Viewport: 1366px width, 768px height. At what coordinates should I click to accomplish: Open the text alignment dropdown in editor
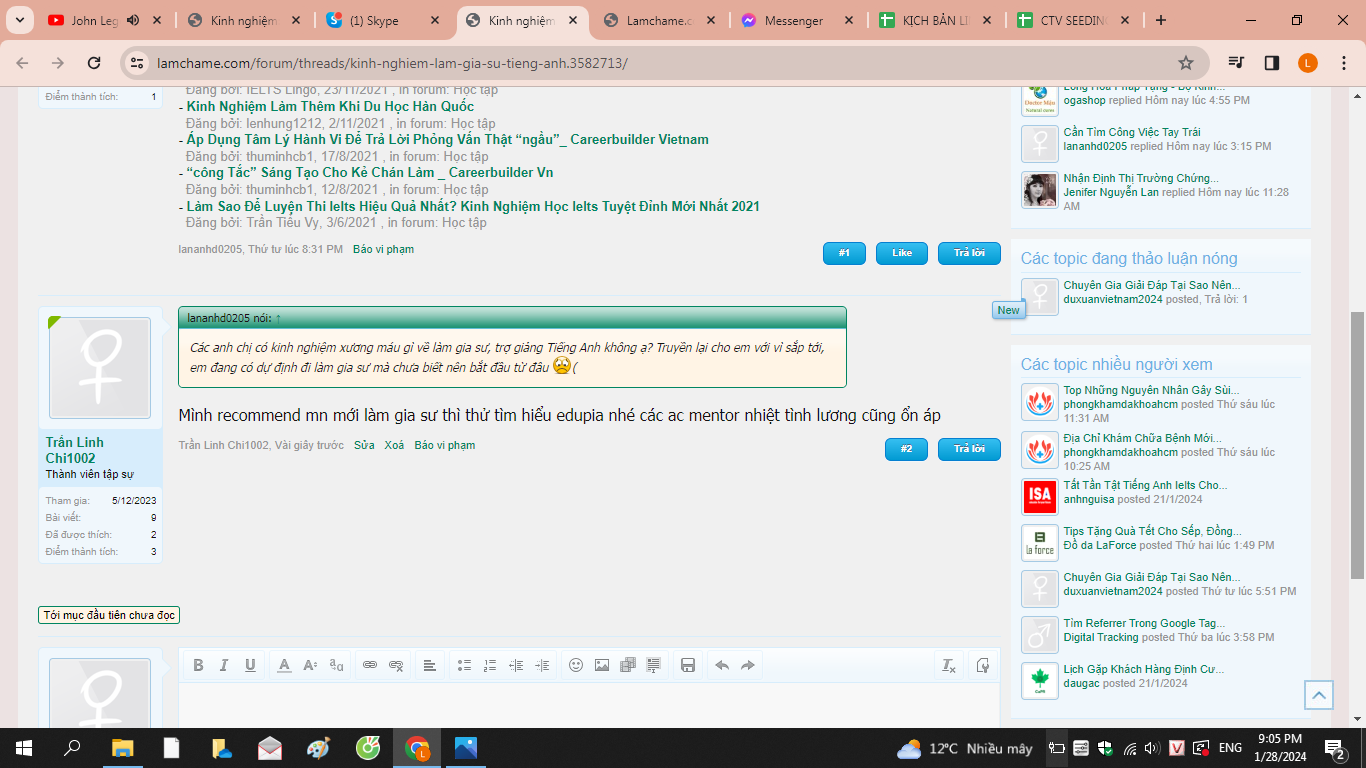[430, 665]
